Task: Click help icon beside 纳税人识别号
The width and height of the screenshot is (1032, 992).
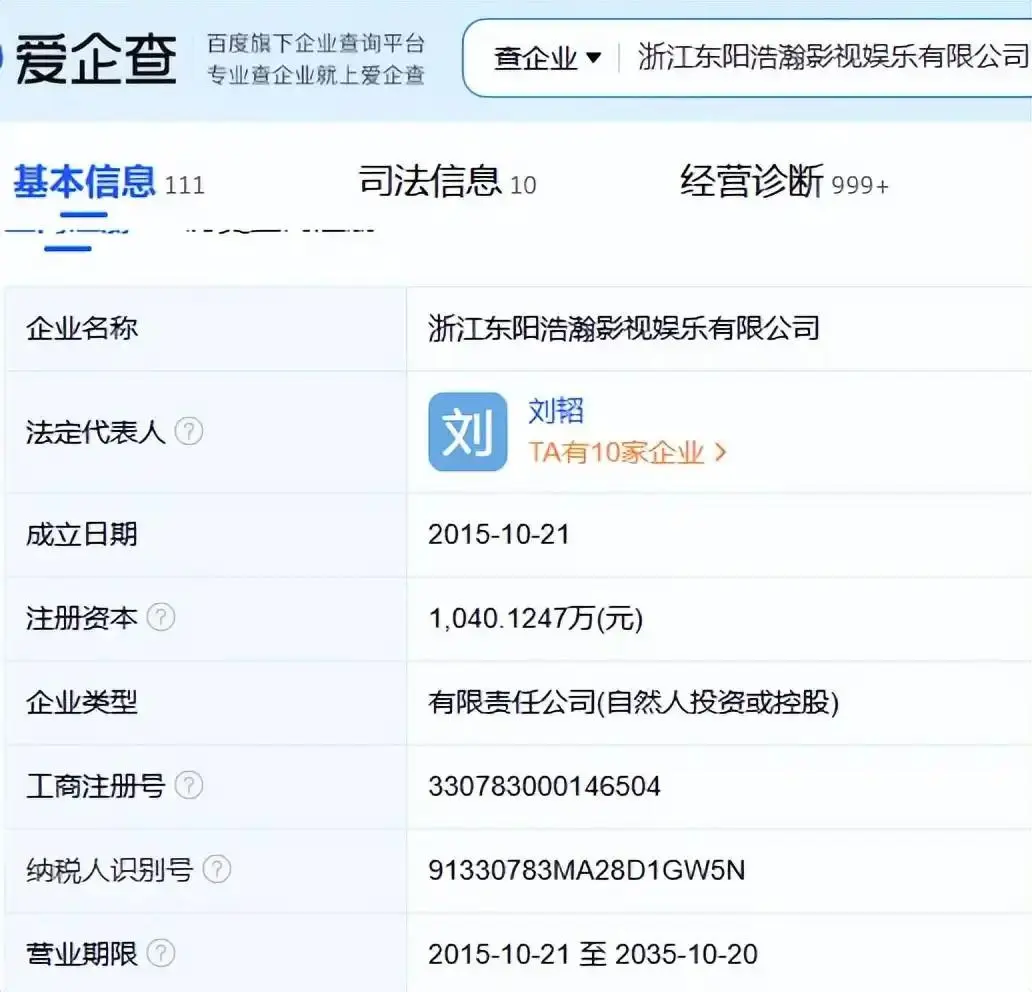Action: [x=217, y=870]
